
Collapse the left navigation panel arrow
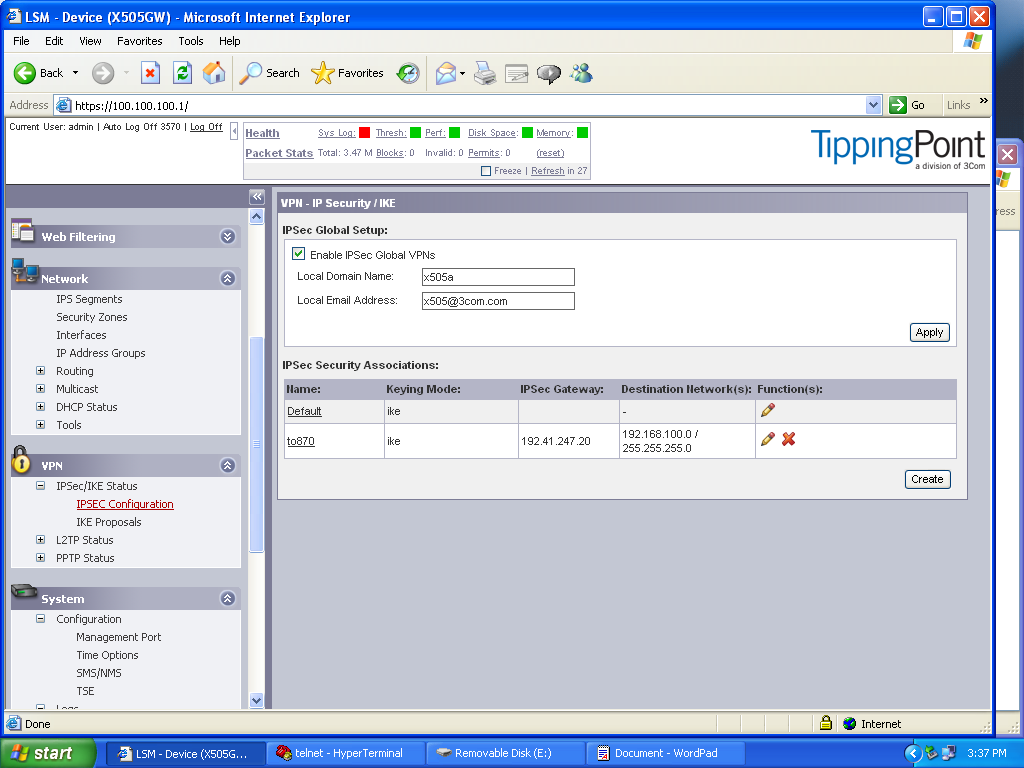tap(256, 198)
